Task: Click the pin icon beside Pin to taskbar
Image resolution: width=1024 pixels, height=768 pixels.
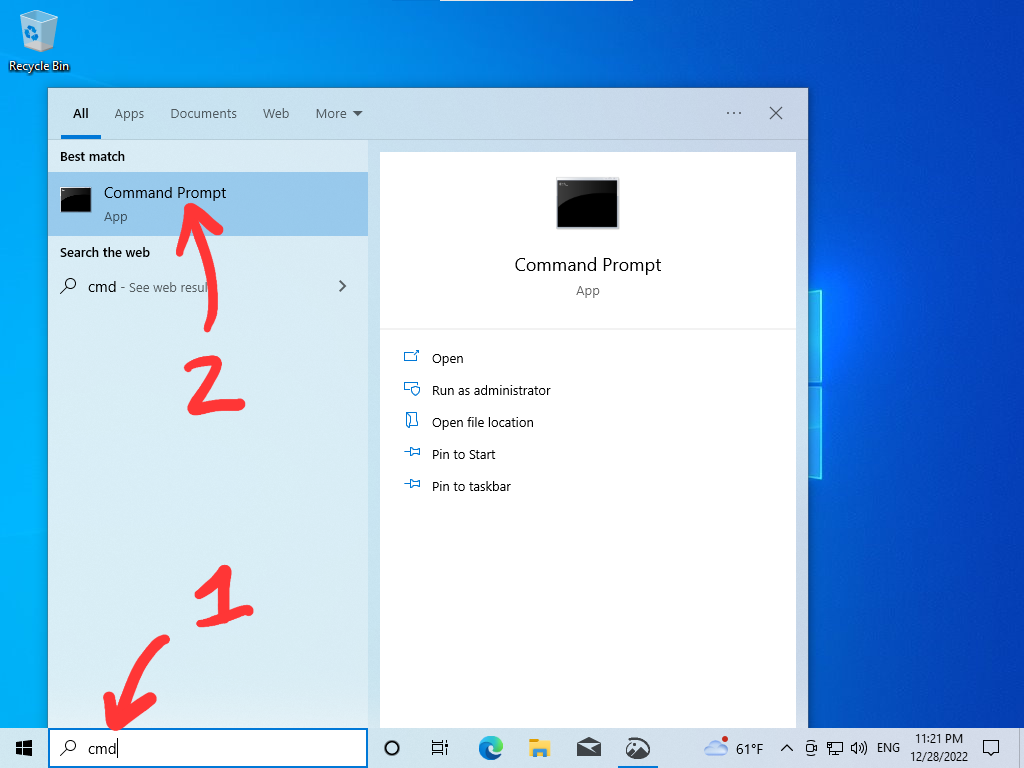Action: (412, 484)
